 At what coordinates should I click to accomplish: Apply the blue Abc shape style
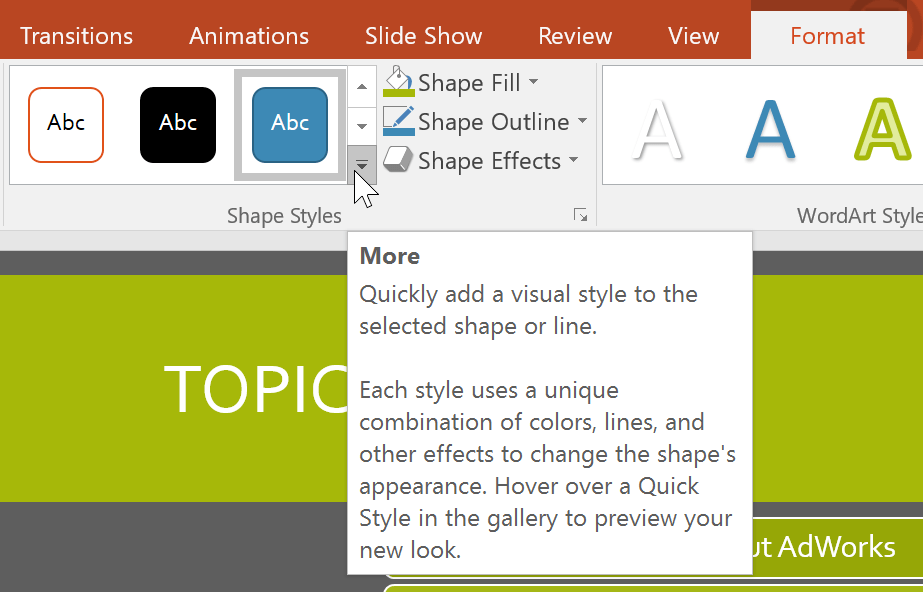[x=289, y=124]
